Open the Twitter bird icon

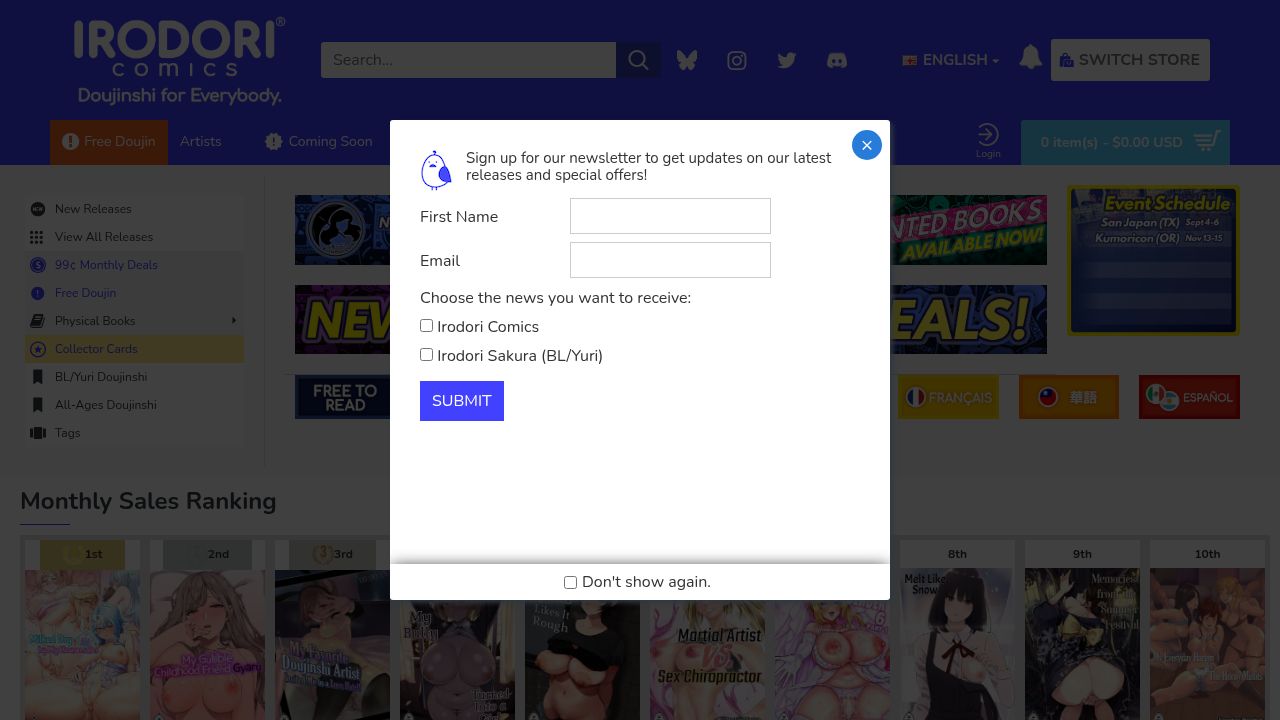[x=787, y=61]
